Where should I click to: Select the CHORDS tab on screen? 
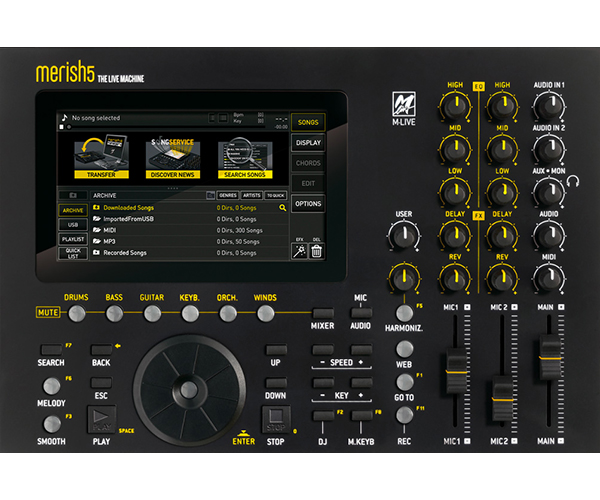point(308,163)
